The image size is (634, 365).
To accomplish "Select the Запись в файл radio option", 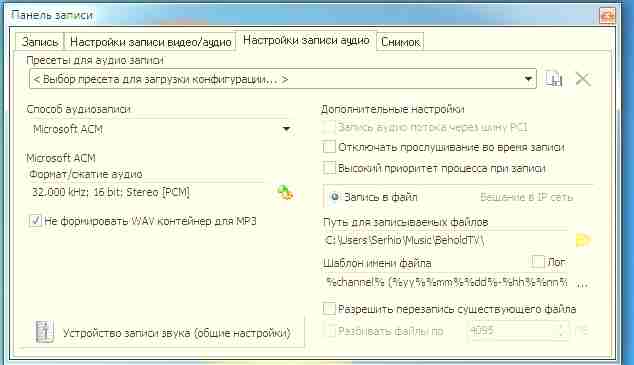I will [x=335, y=197].
